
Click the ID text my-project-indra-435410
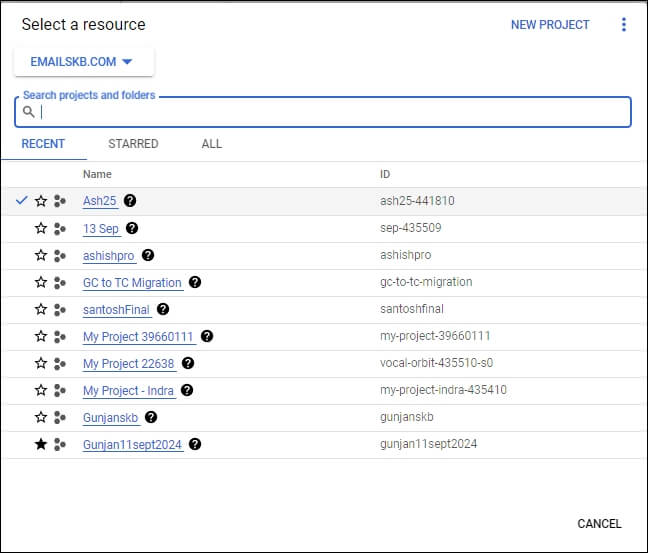[x=443, y=390]
